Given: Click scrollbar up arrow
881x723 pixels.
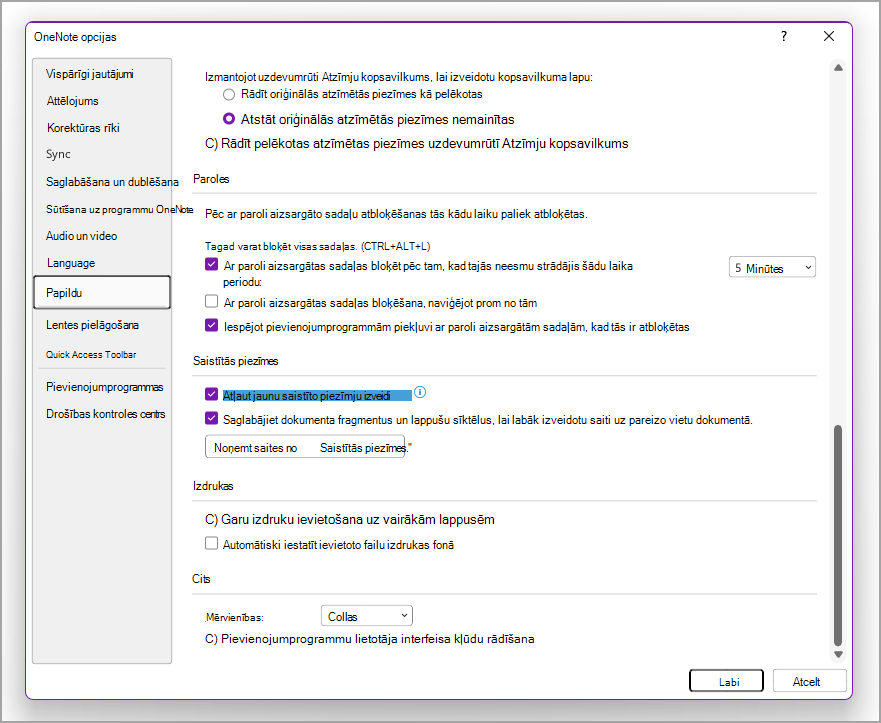Looking at the screenshot, I should (x=838, y=67).
